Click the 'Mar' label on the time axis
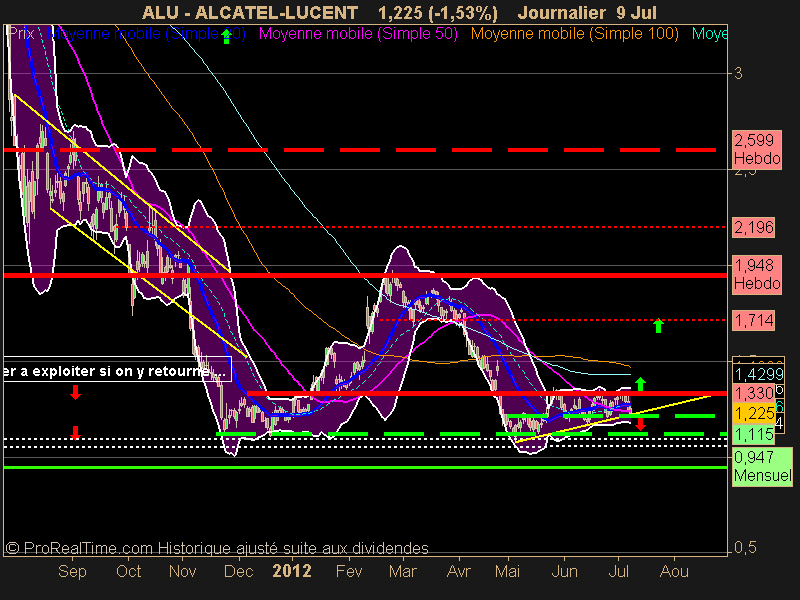The height and width of the screenshot is (600, 800). (403, 571)
